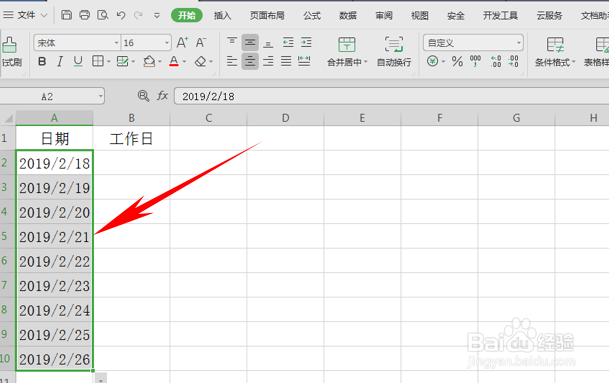Screen dimensions: 609x383
Task: Open the 文件 menu
Action: (25, 15)
